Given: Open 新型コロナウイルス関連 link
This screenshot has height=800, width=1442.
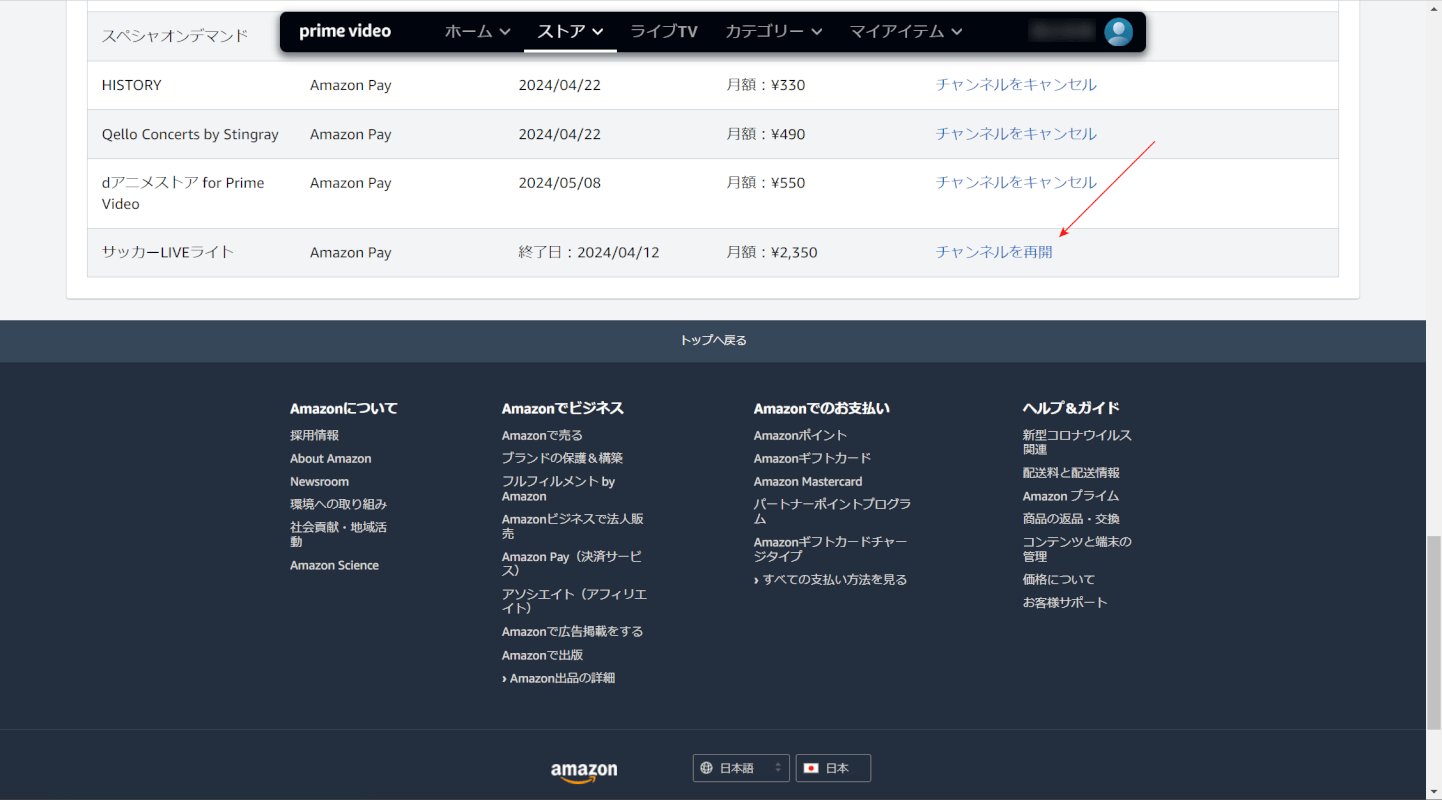Looking at the screenshot, I should point(1077,443).
